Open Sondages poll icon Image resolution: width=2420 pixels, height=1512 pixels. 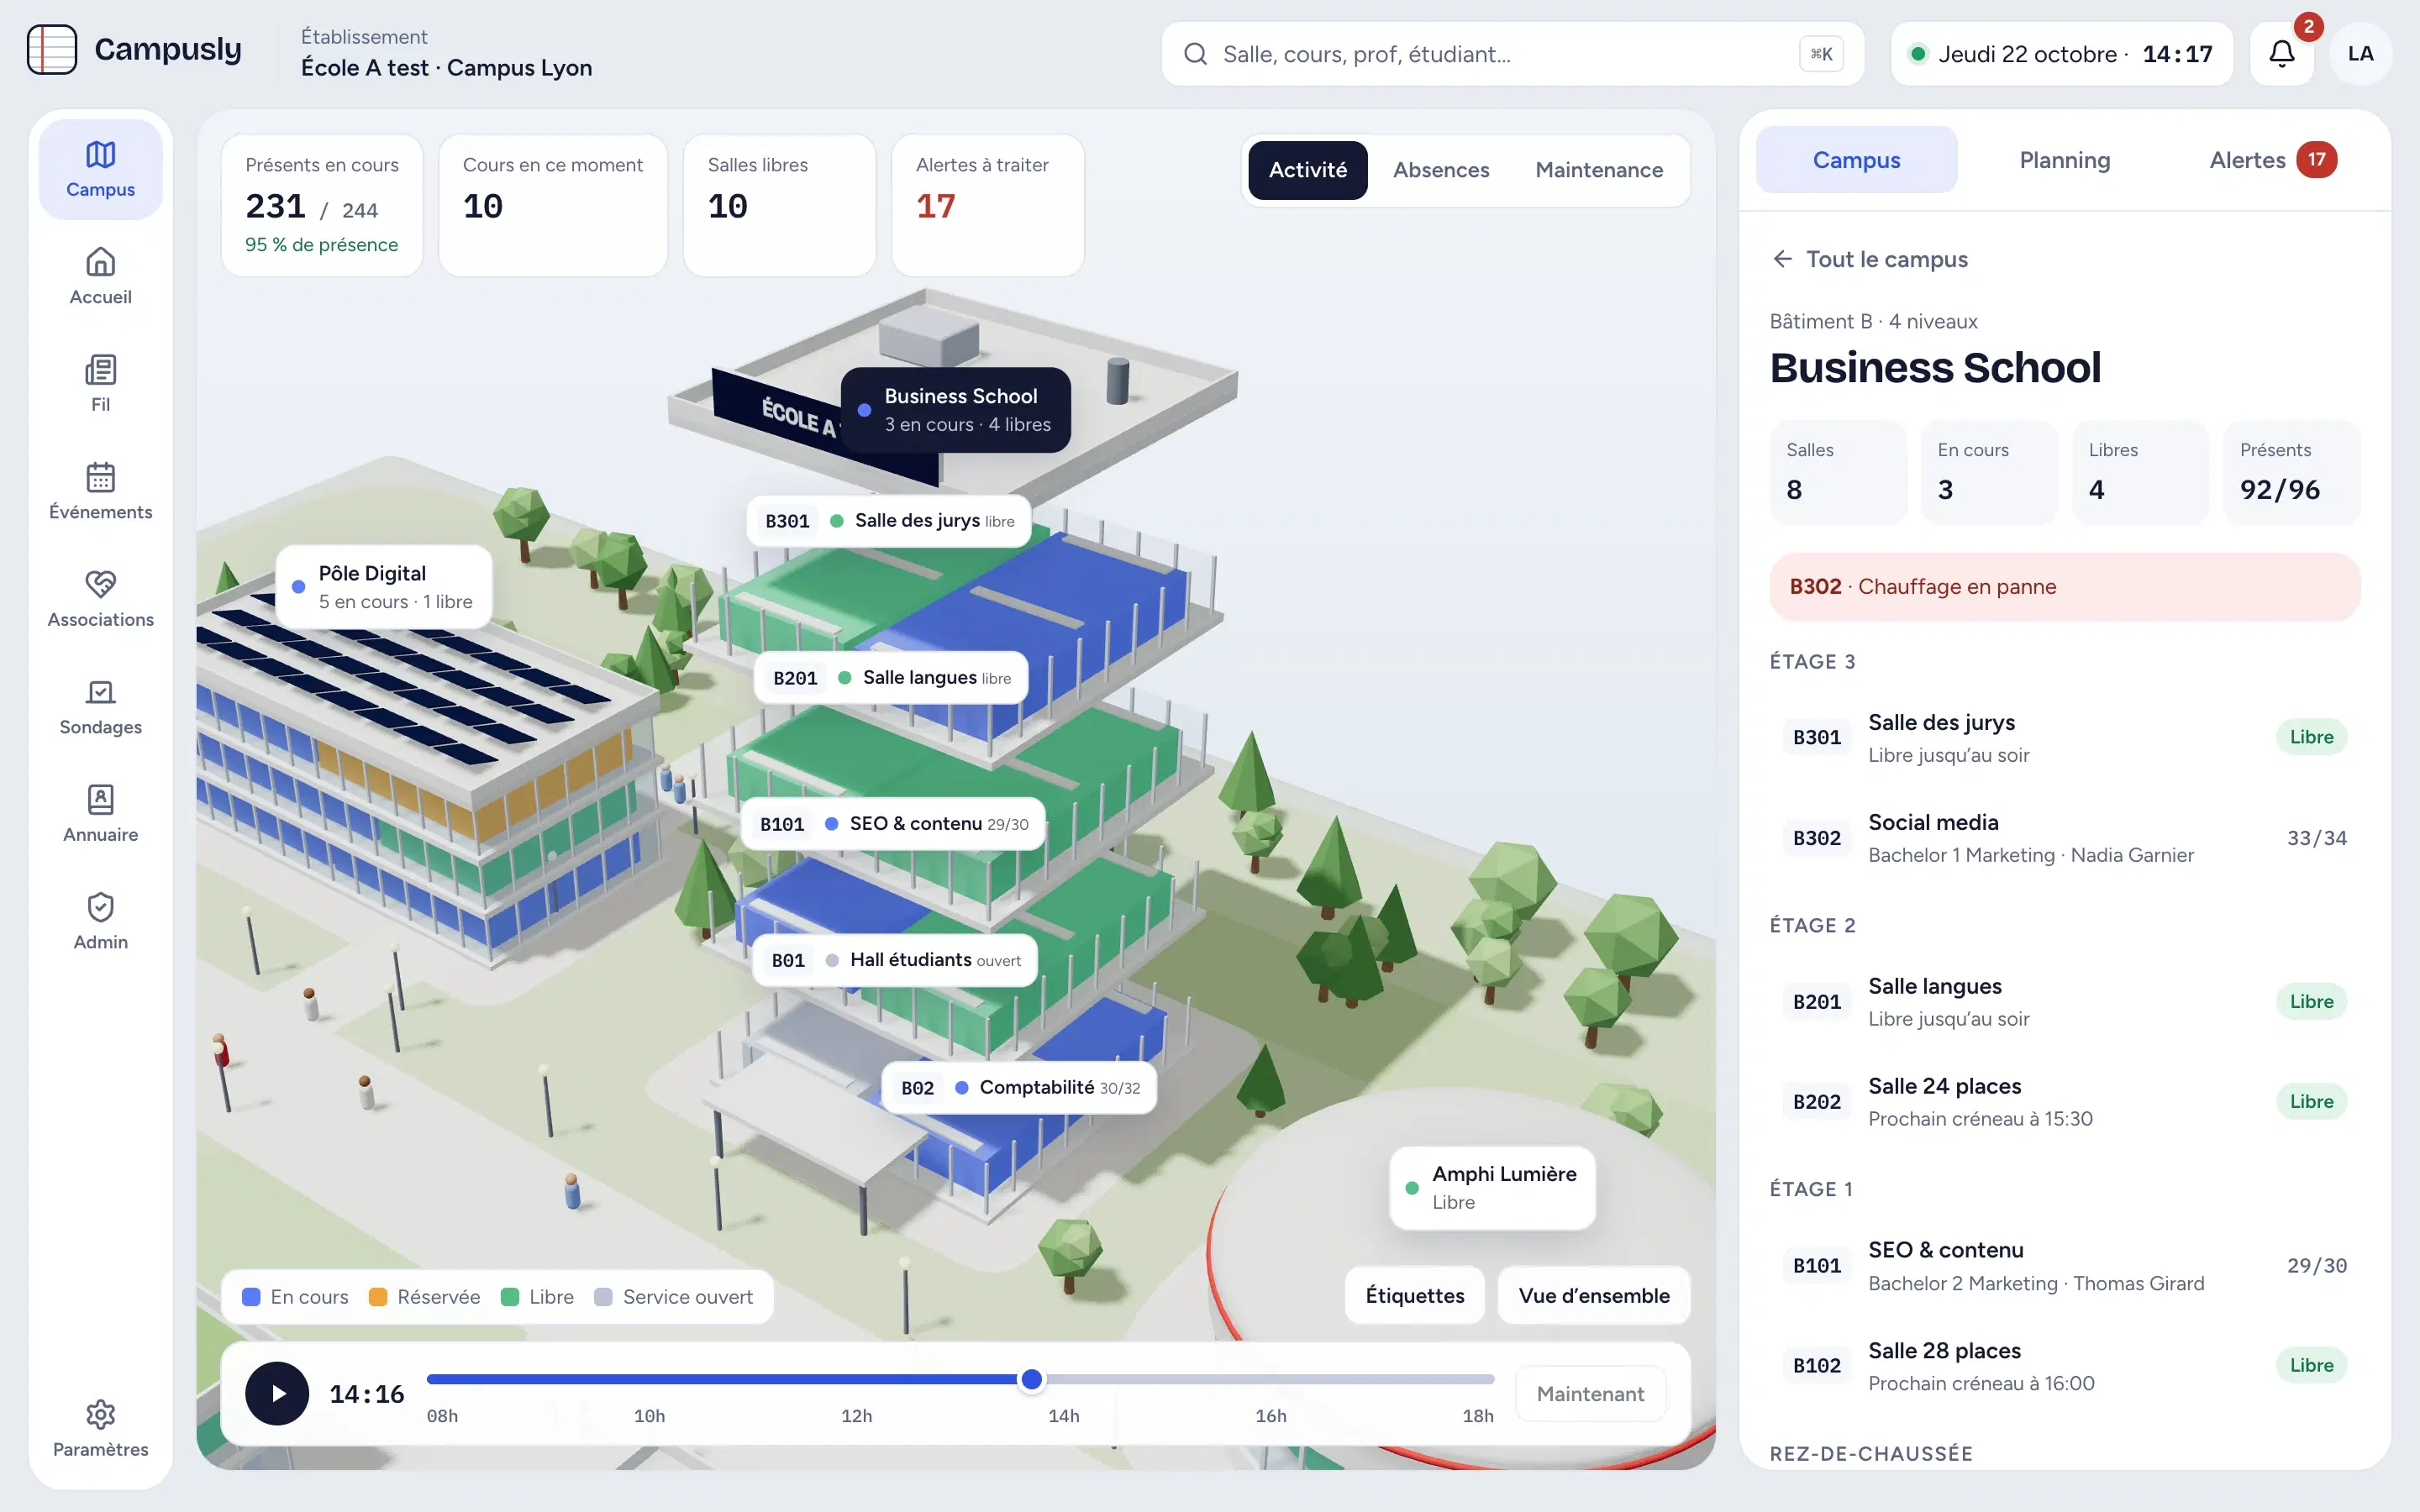pos(100,692)
